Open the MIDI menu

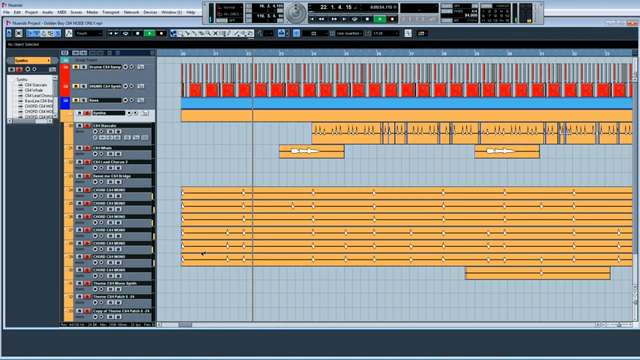click(x=62, y=12)
